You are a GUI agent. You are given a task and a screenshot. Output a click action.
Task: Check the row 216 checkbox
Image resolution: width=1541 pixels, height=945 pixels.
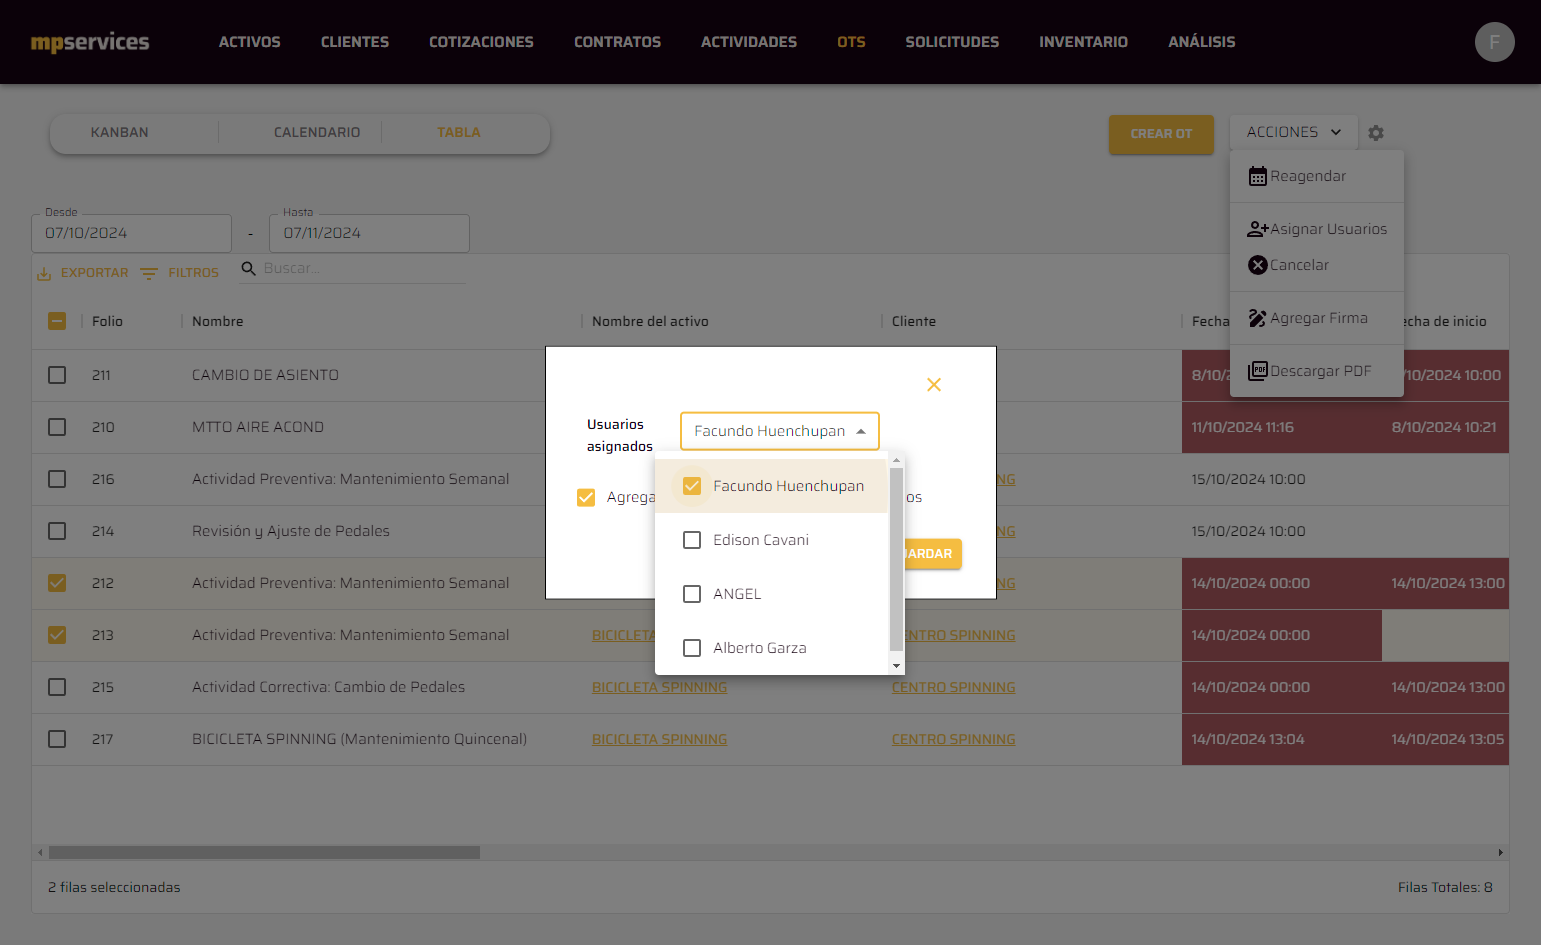(x=57, y=479)
